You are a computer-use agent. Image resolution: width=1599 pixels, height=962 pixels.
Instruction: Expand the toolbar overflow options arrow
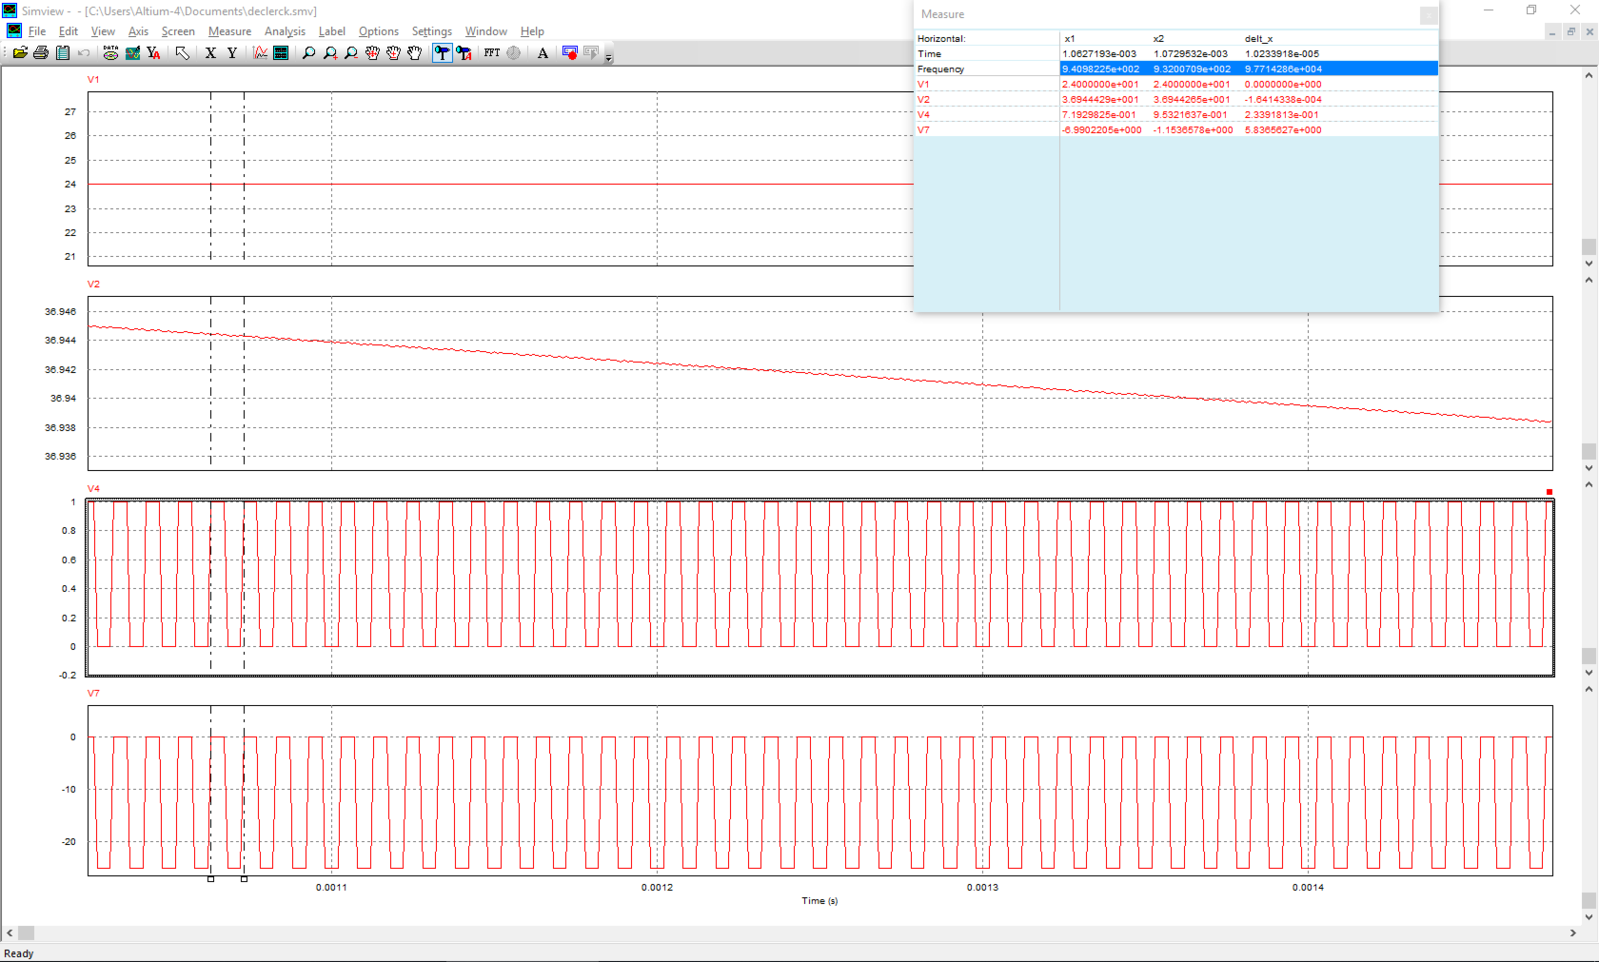(x=609, y=57)
